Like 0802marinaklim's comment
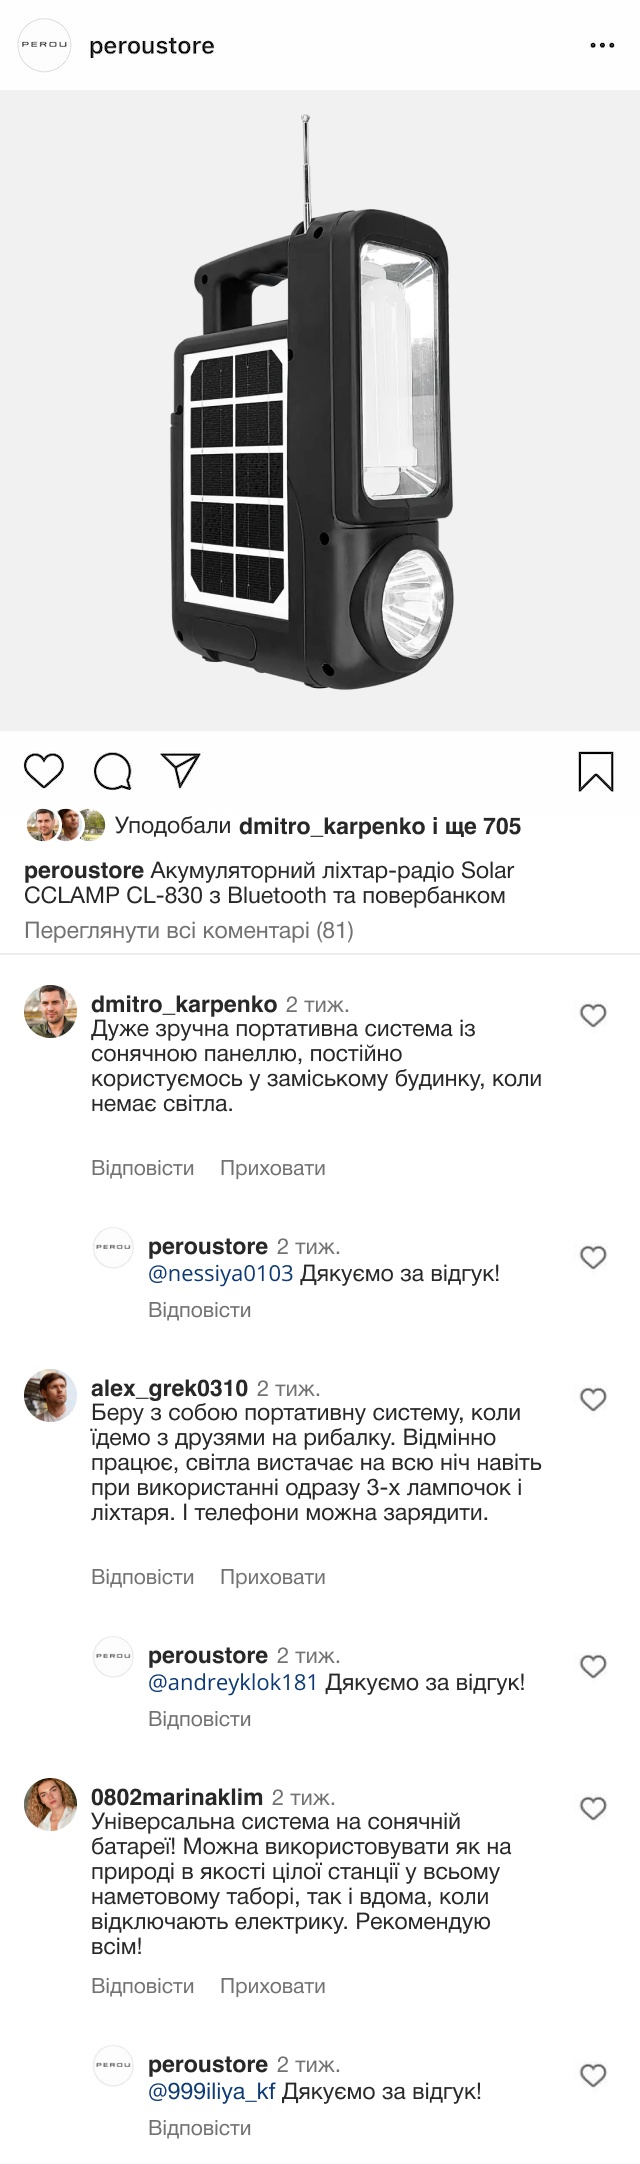 594,1808
